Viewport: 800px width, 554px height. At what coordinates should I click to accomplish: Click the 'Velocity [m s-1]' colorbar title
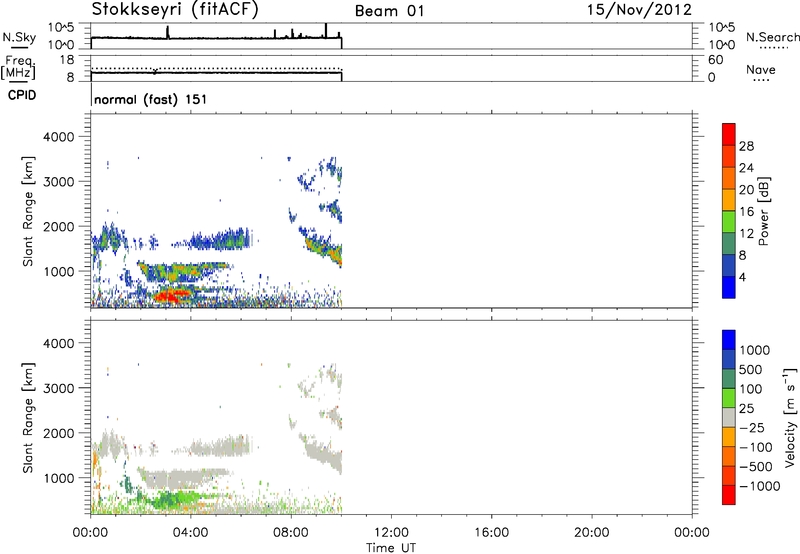click(x=790, y=417)
